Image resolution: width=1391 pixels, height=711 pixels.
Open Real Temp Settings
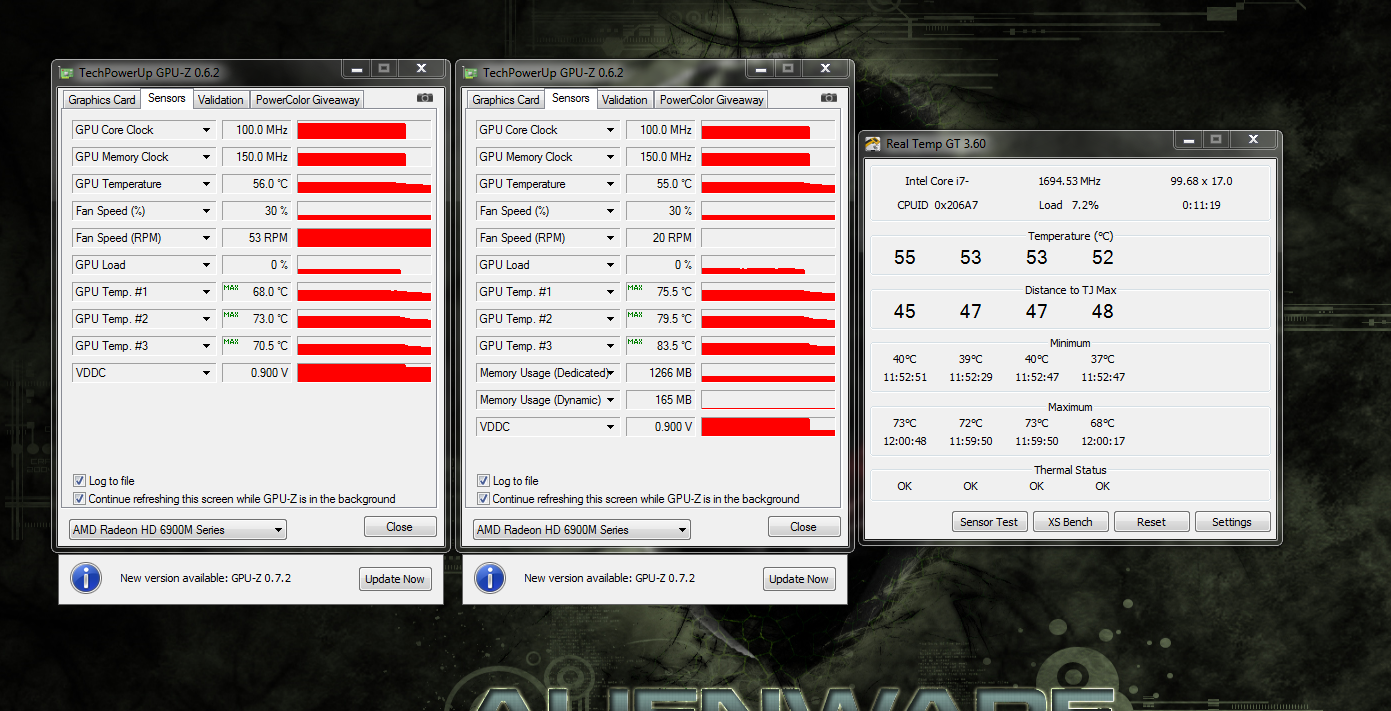(x=1232, y=522)
